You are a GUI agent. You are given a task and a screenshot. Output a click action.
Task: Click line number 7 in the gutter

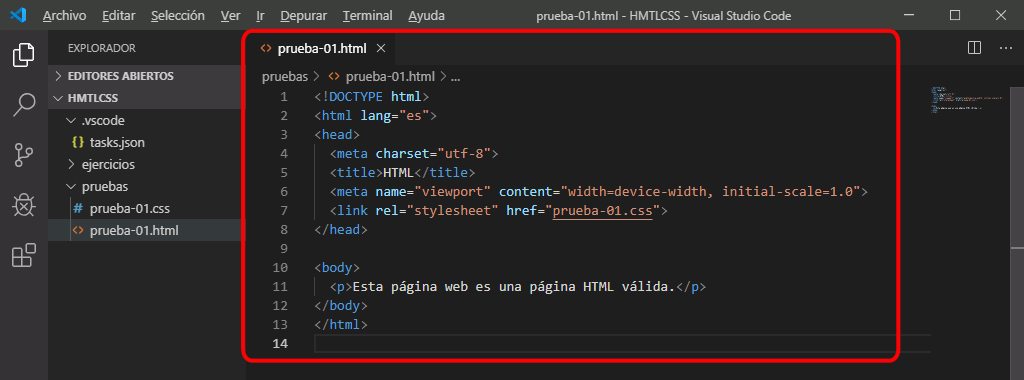point(283,211)
